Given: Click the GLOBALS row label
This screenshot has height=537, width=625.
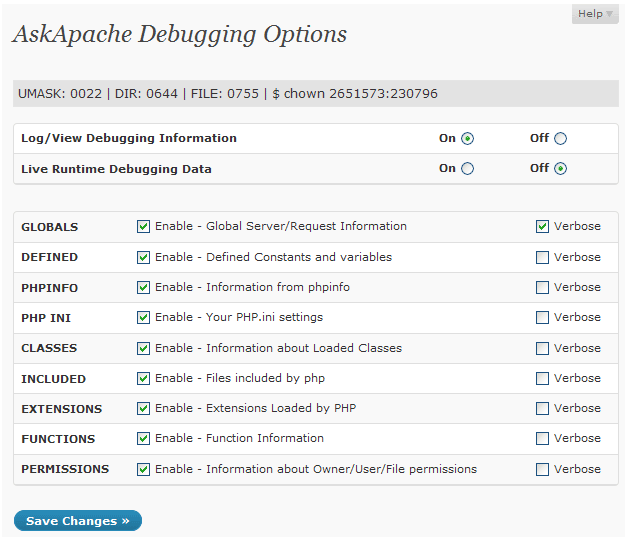Looking at the screenshot, I should 49,227.
